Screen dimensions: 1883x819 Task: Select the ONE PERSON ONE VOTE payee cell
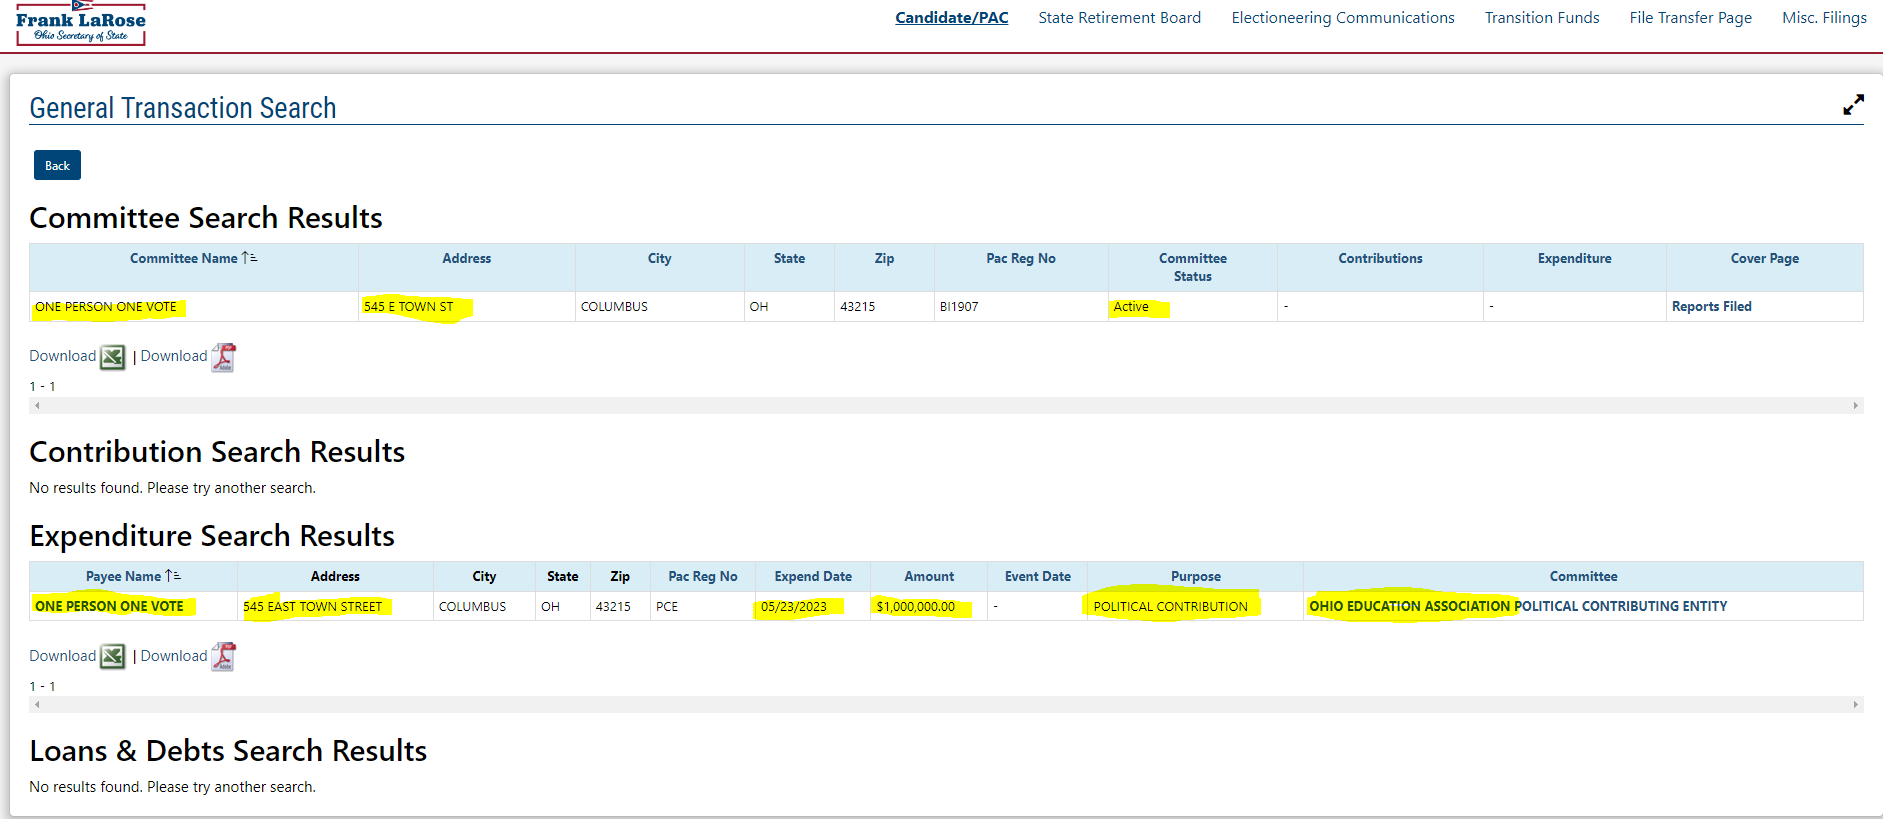133,606
